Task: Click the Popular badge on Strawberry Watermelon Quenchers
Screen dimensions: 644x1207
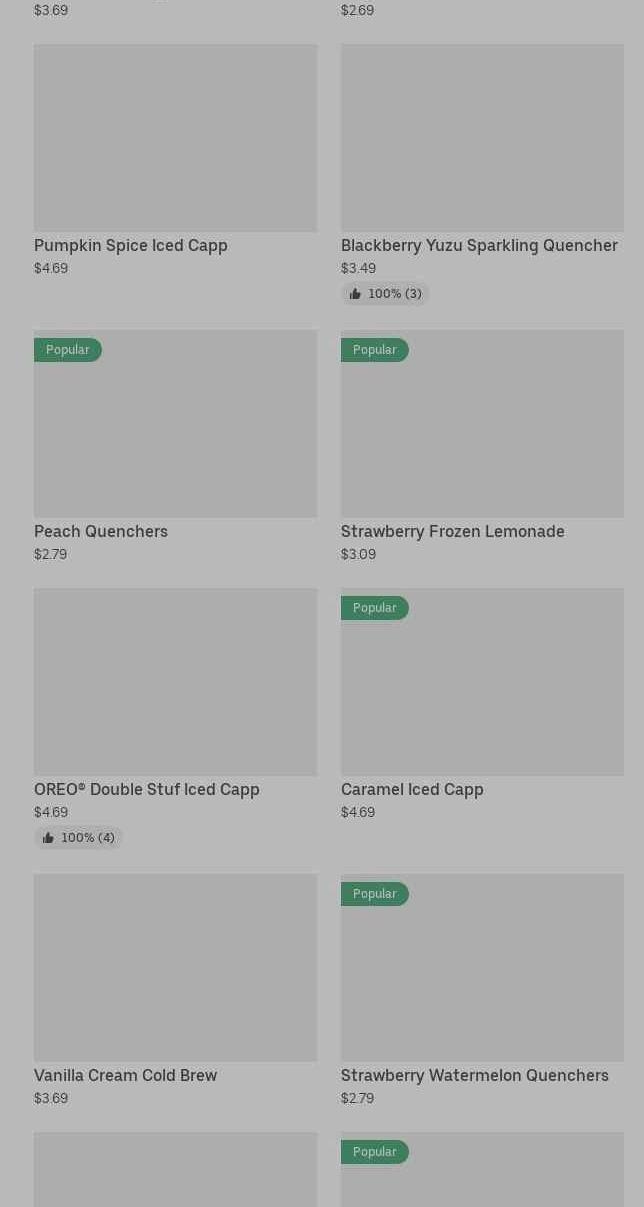Action: click(375, 894)
